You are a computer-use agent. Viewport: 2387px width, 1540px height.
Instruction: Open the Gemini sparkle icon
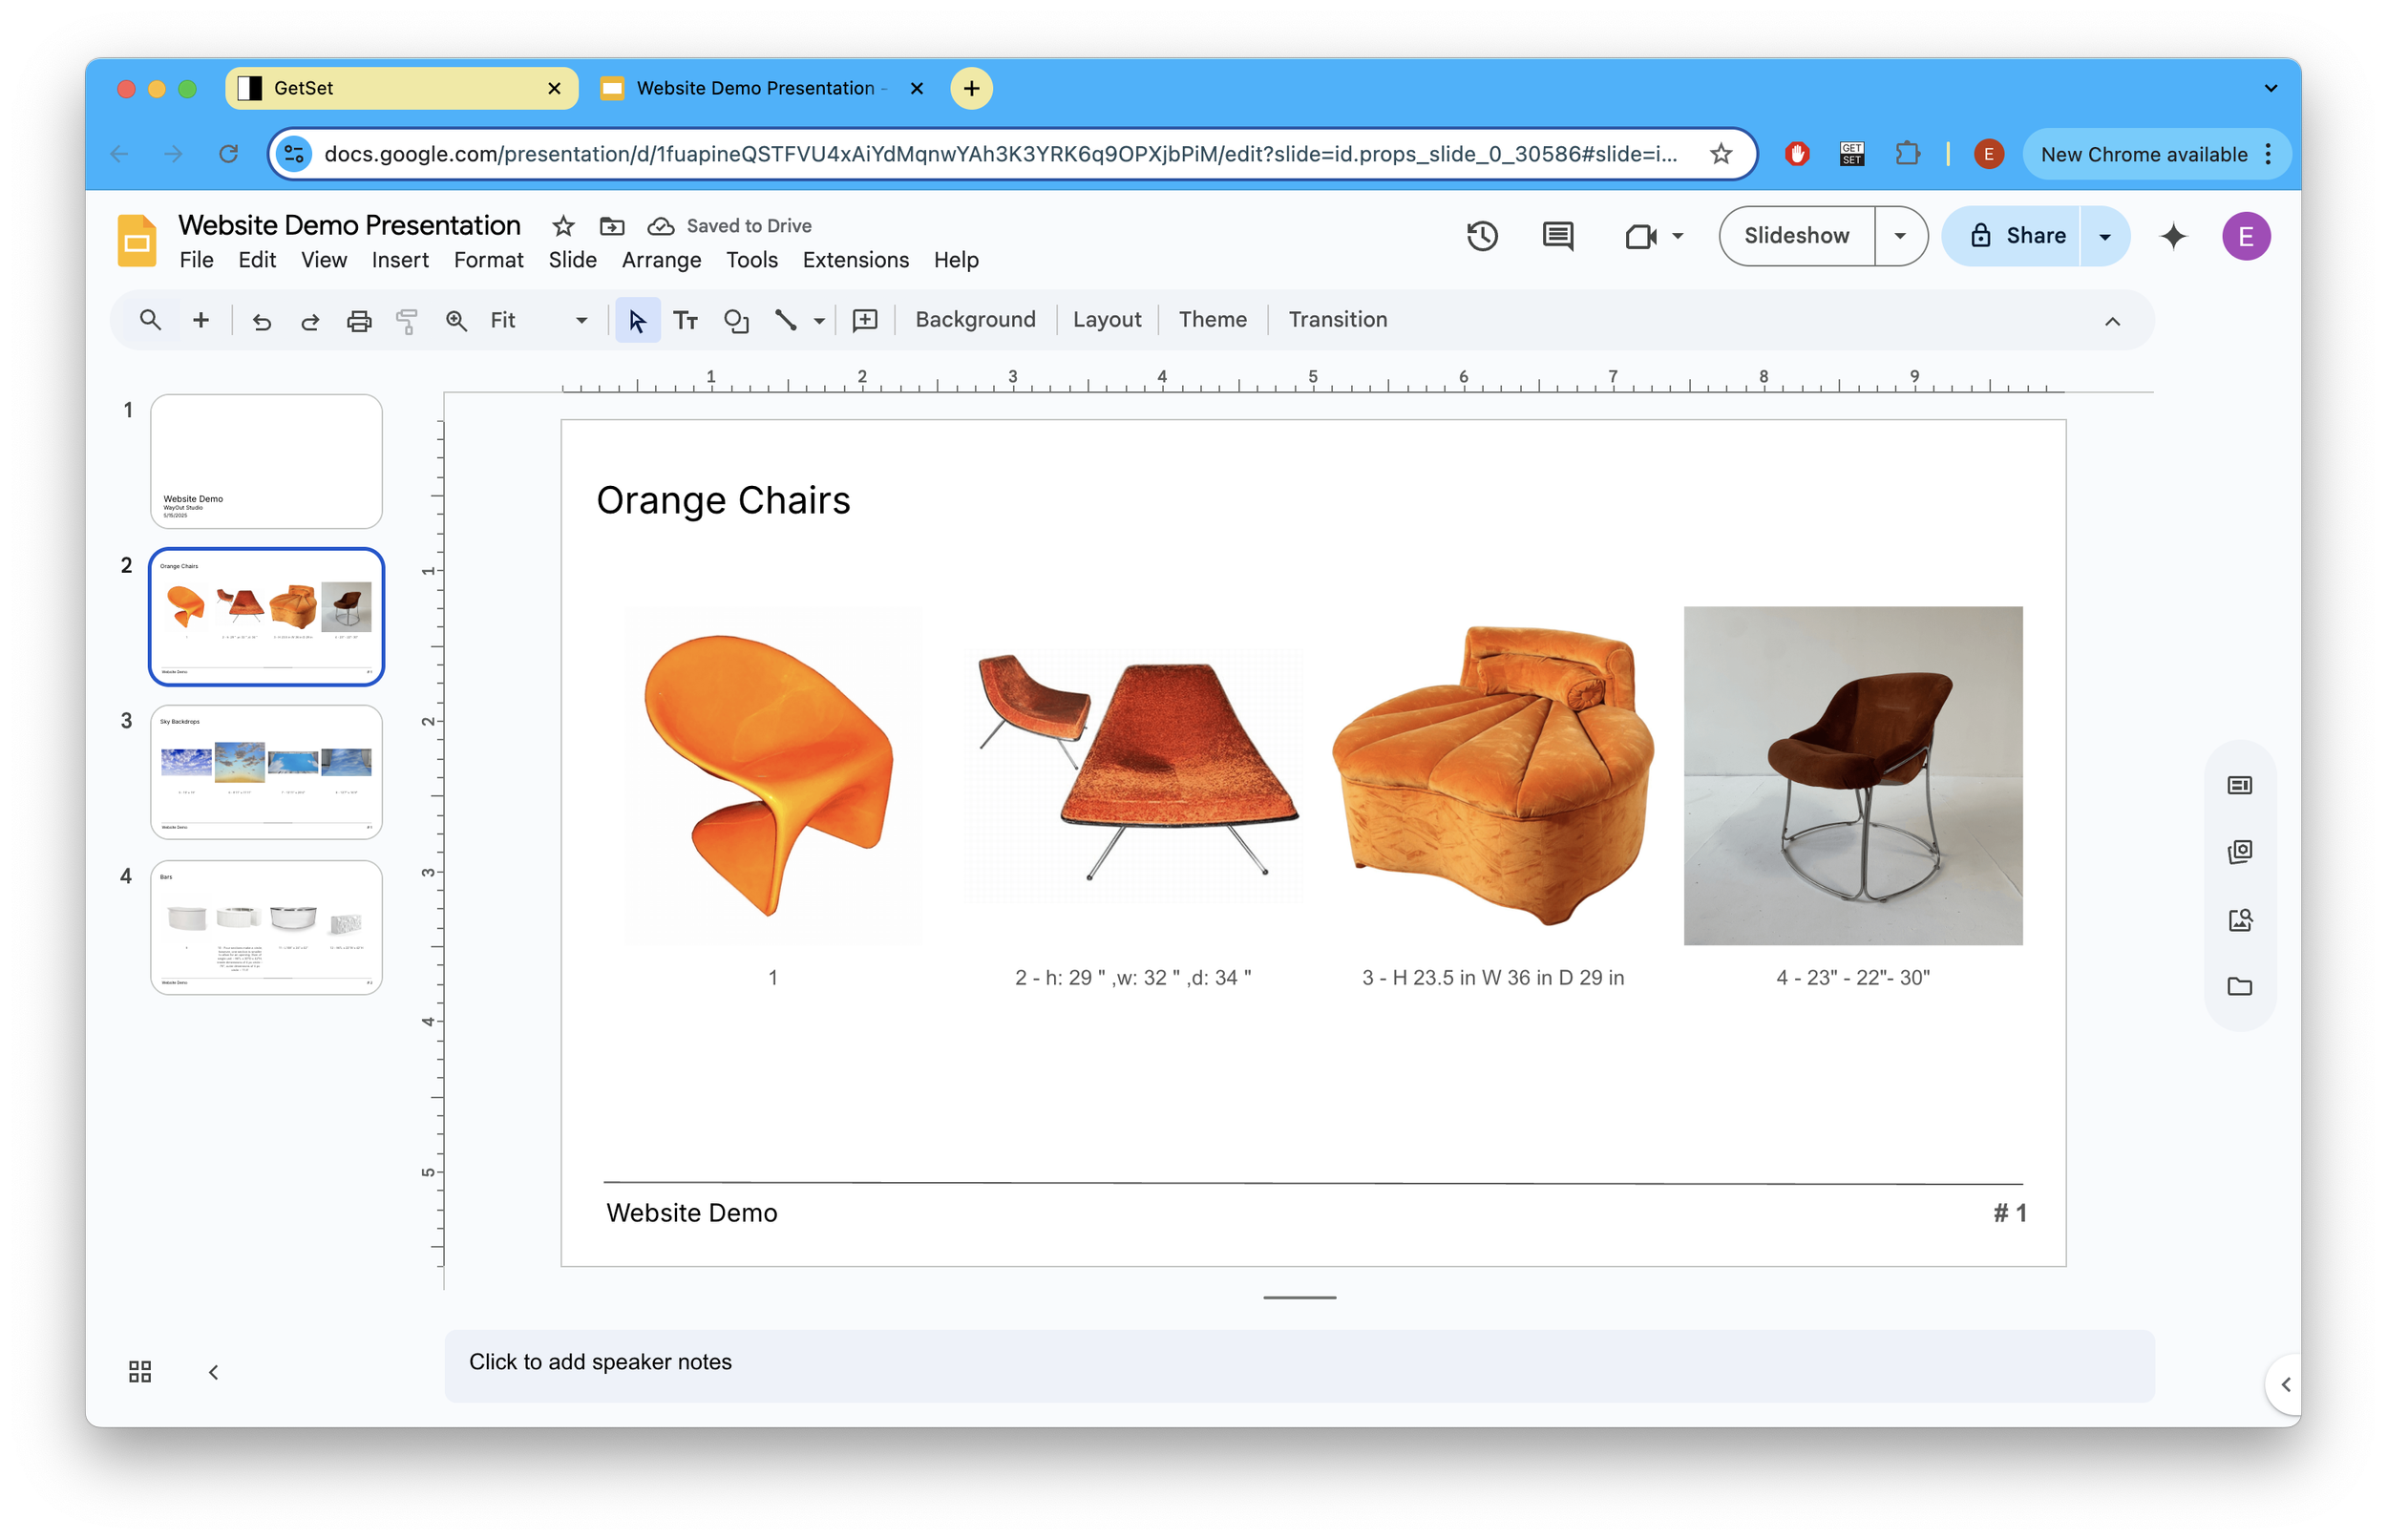pyautogui.click(x=2173, y=236)
